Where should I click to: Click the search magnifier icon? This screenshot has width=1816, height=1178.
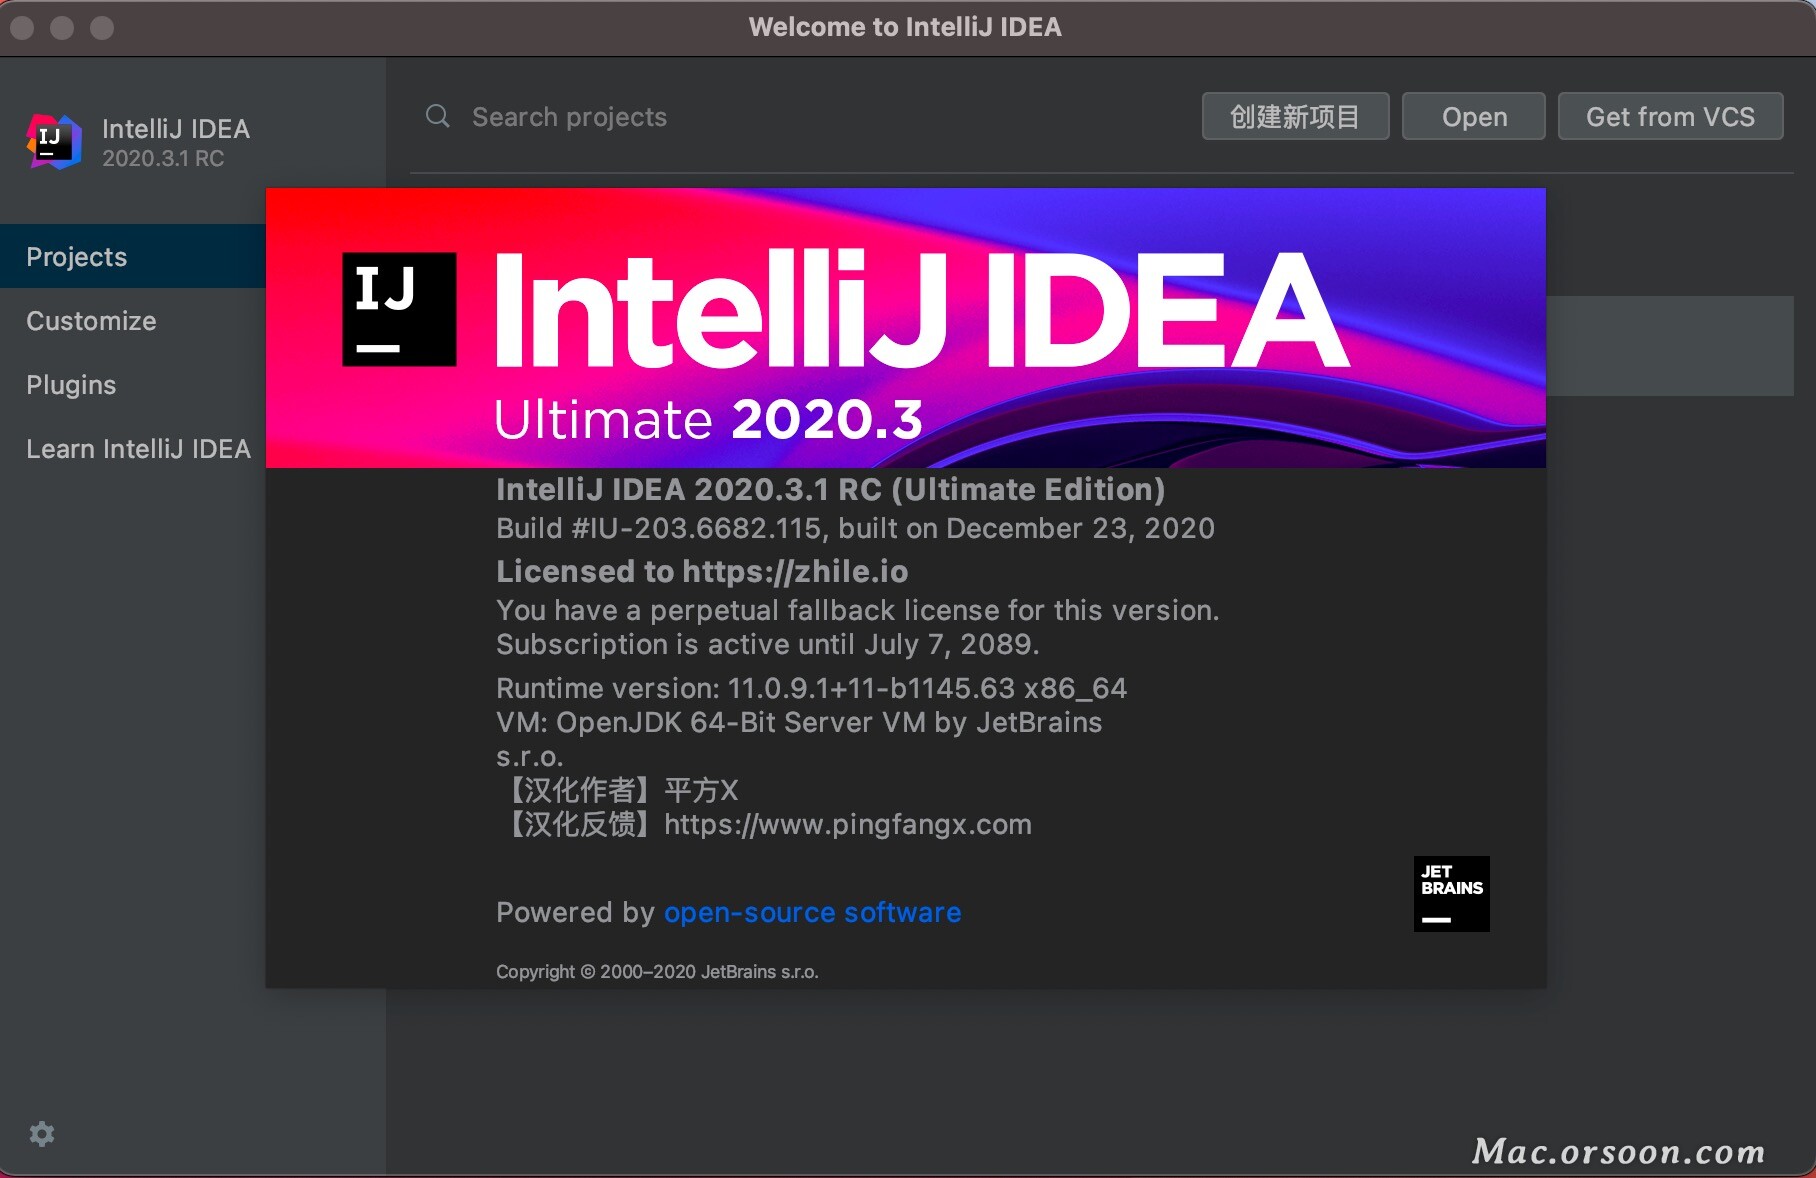click(438, 116)
